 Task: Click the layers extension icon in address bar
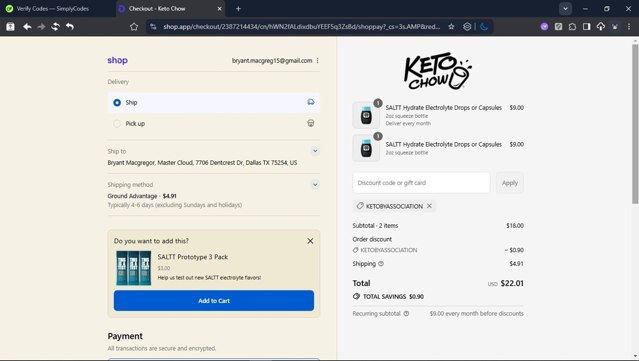(x=467, y=27)
